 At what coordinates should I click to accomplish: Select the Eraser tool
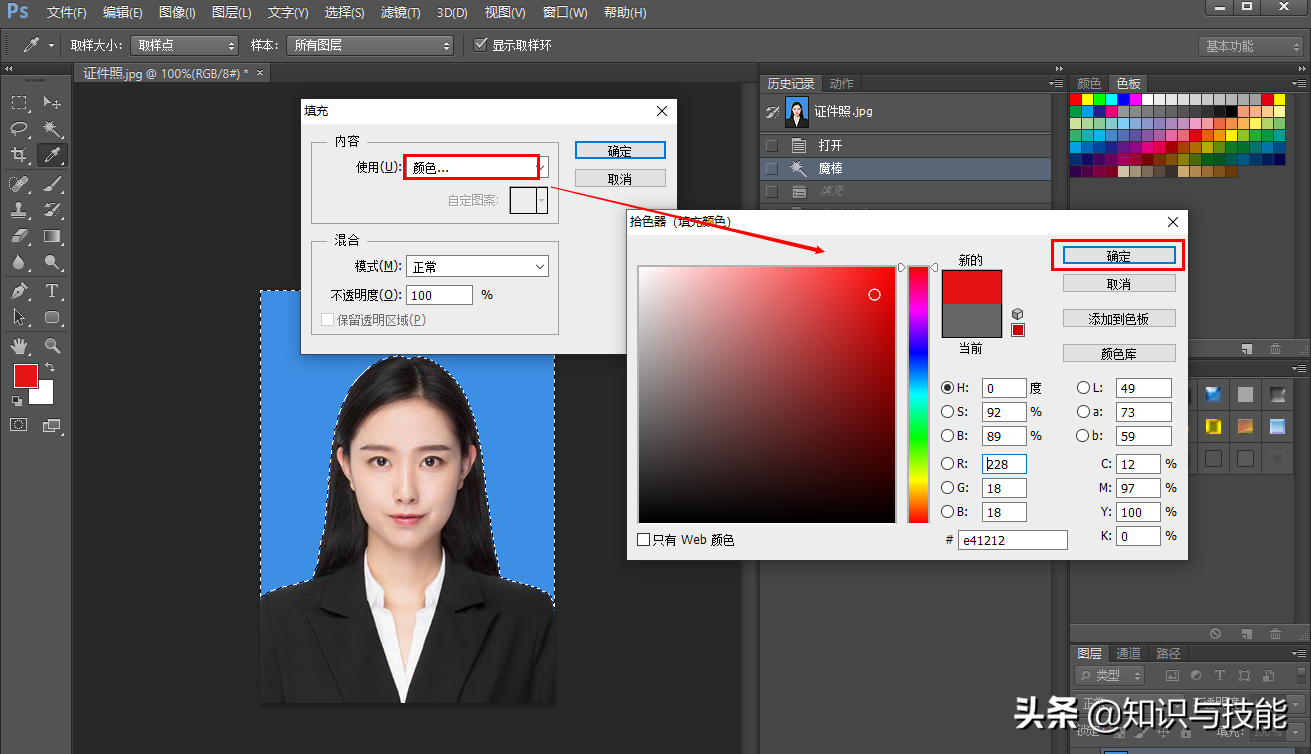point(19,236)
